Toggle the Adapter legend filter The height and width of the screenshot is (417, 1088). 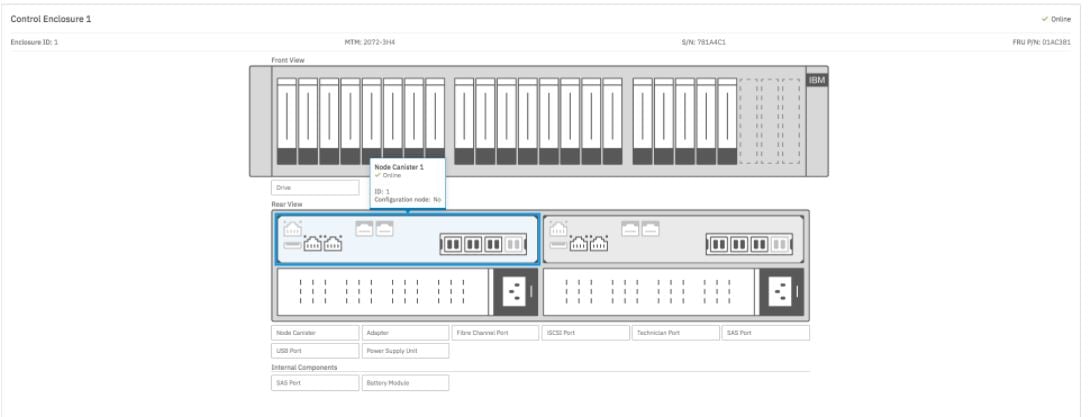(404, 332)
